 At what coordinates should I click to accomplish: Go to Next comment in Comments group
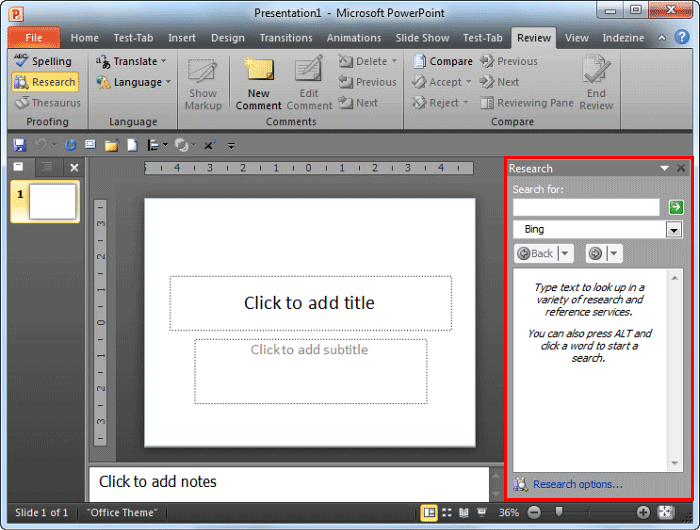358,103
